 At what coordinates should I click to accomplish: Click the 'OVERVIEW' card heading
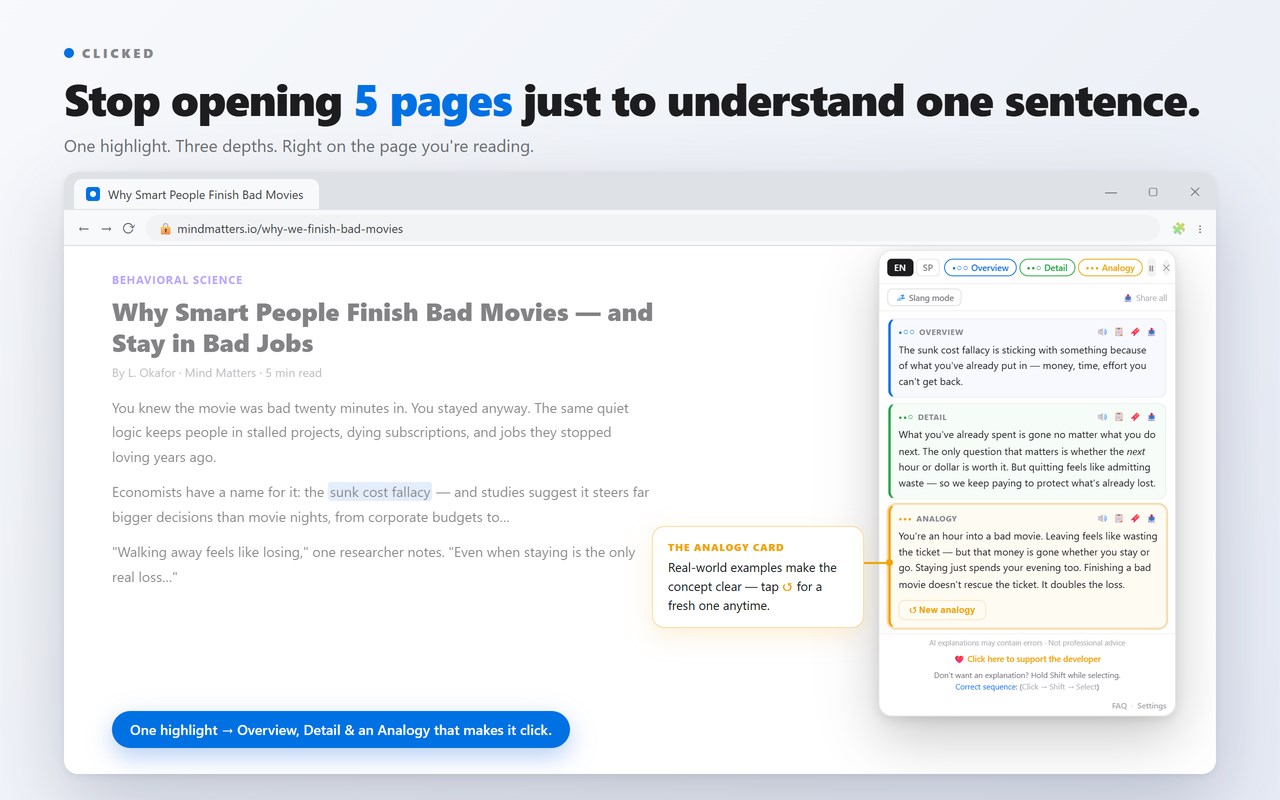(x=941, y=332)
